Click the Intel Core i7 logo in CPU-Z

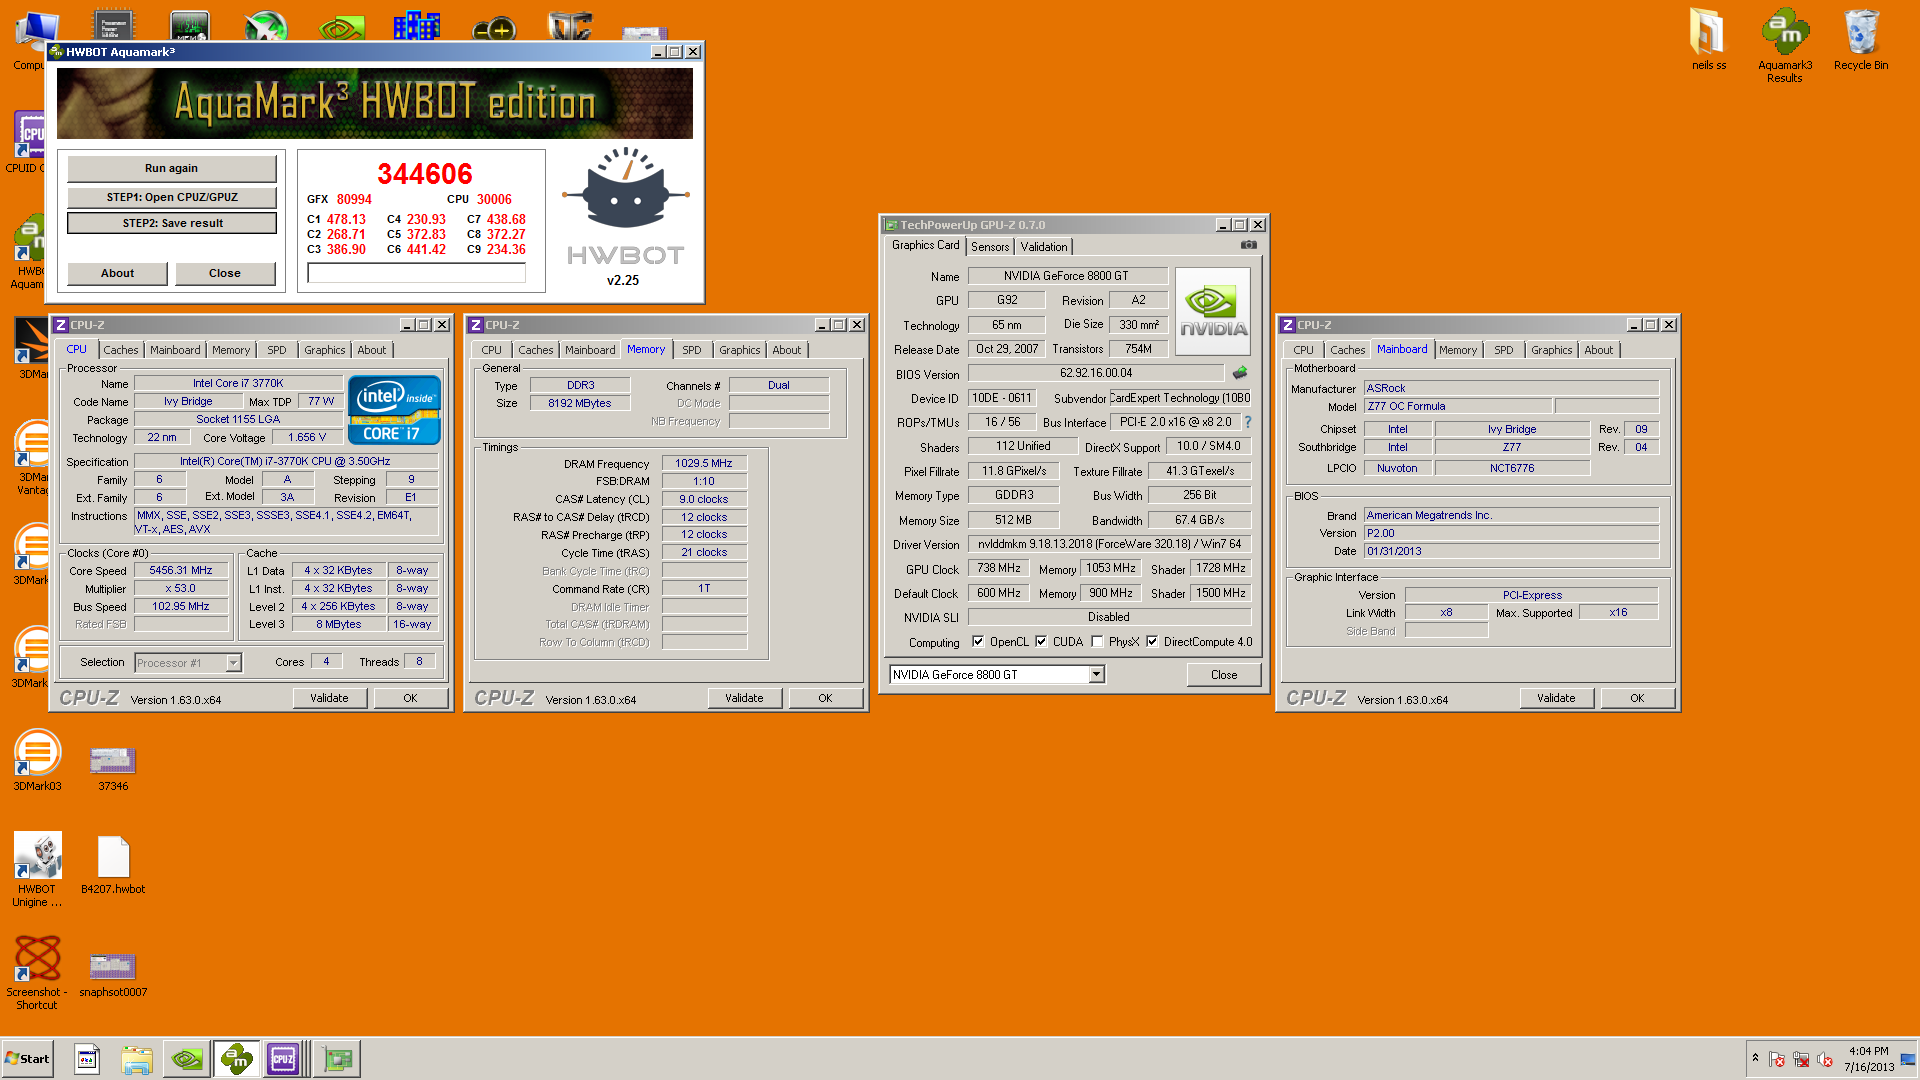[x=394, y=410]
